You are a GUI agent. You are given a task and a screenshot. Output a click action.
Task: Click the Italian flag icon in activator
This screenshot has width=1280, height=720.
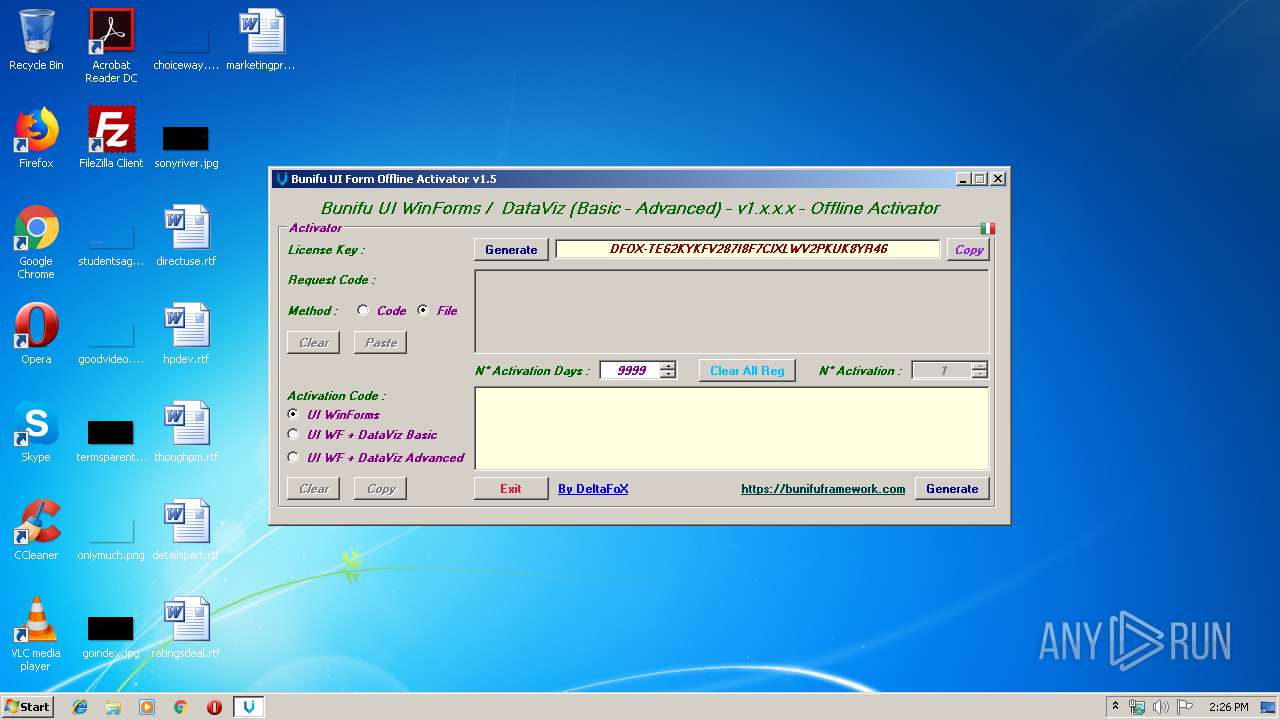(x=988, y=228)
